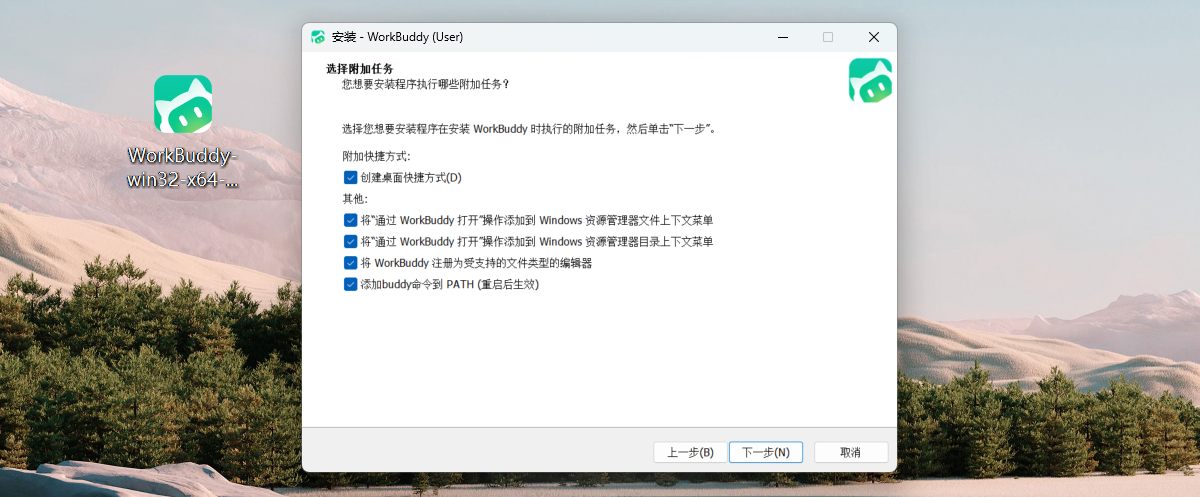
Task: Minimize the WorkBuddy setup window
Action: [782, 37]
